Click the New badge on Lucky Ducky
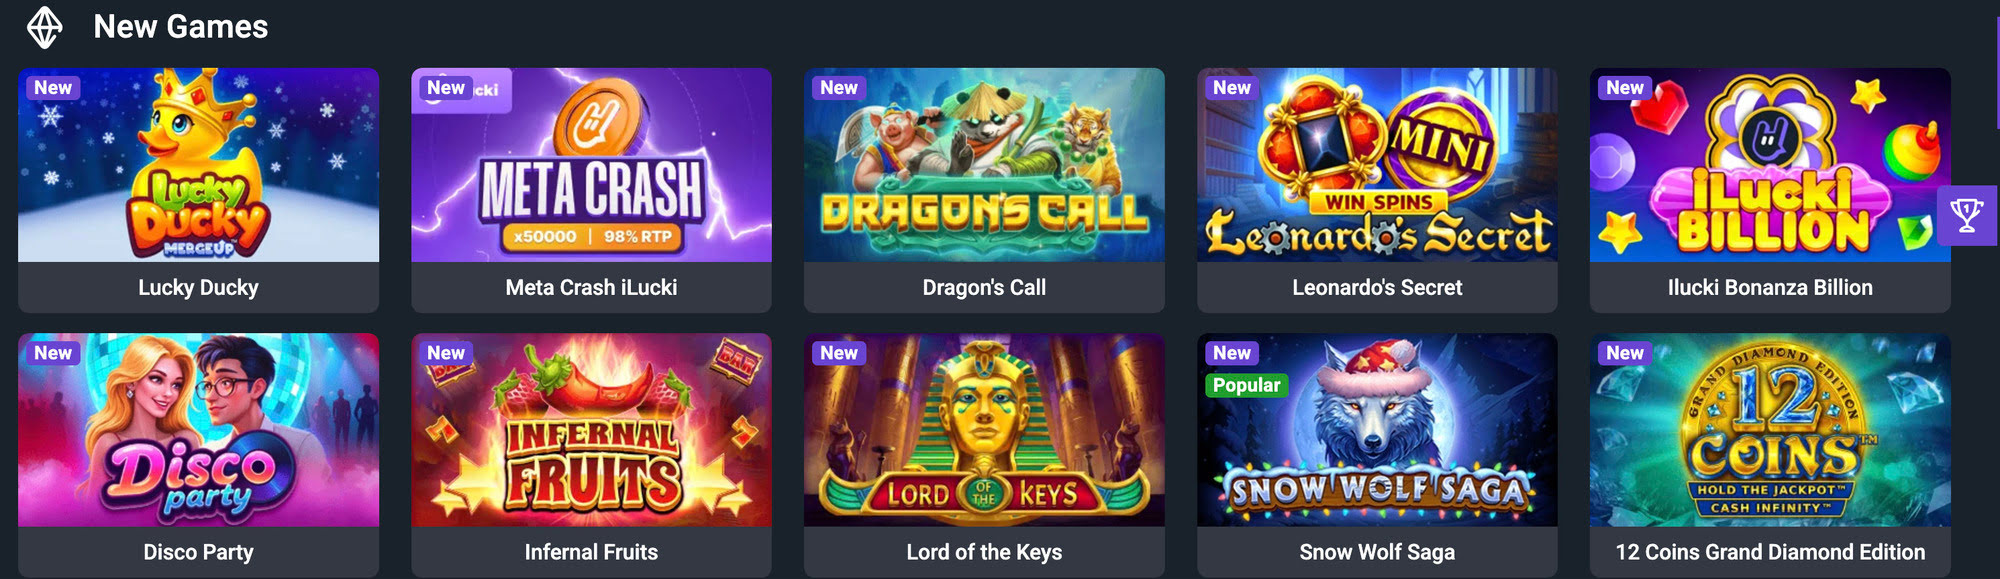The image size is (2000, 579). [53, 88]
